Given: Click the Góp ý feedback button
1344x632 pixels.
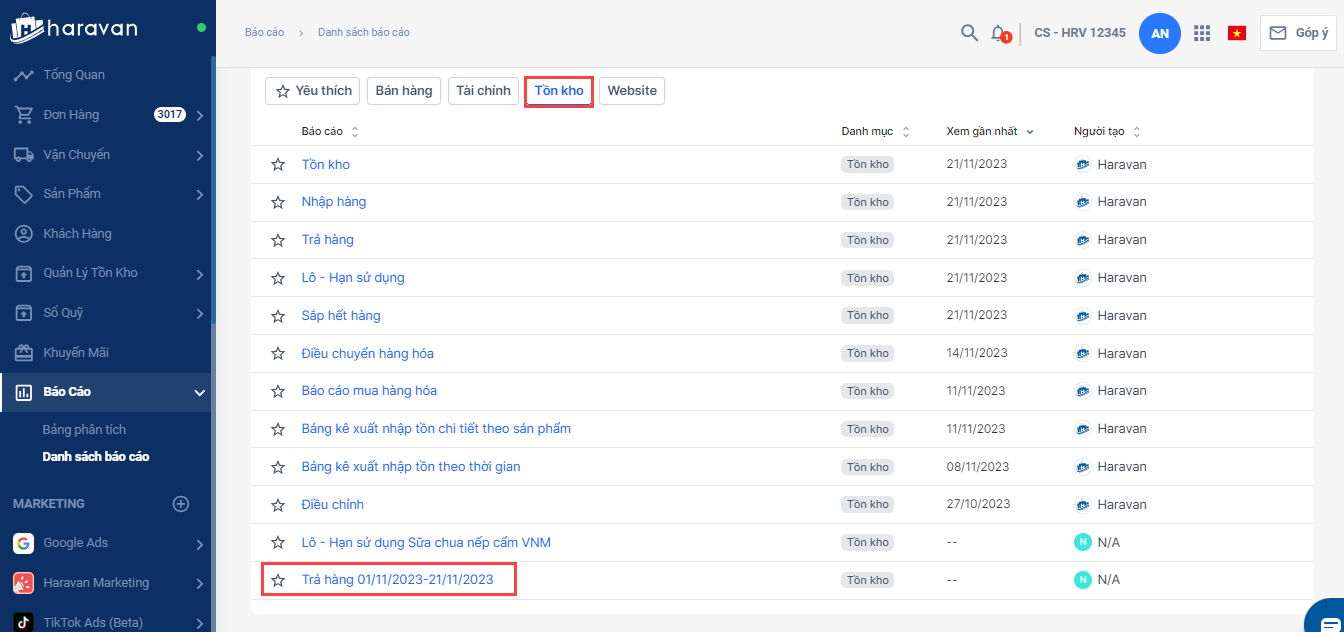Looking at the screenshot, I should (x=1298, y=33).
